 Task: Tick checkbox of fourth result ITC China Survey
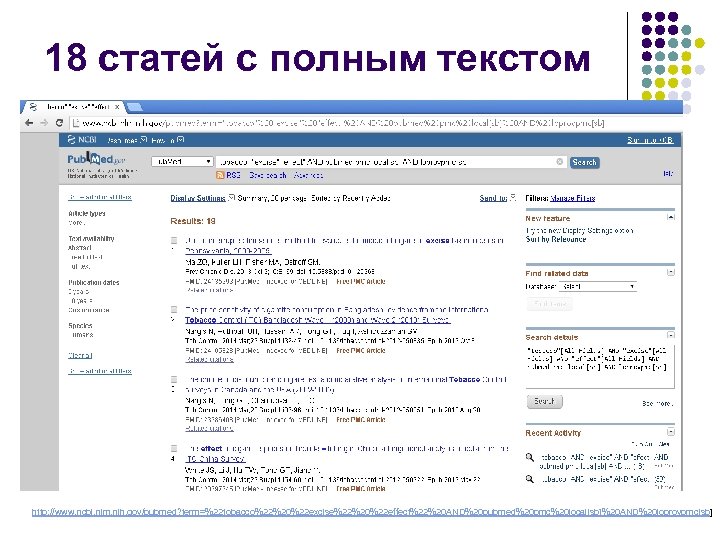click(174, 448)
